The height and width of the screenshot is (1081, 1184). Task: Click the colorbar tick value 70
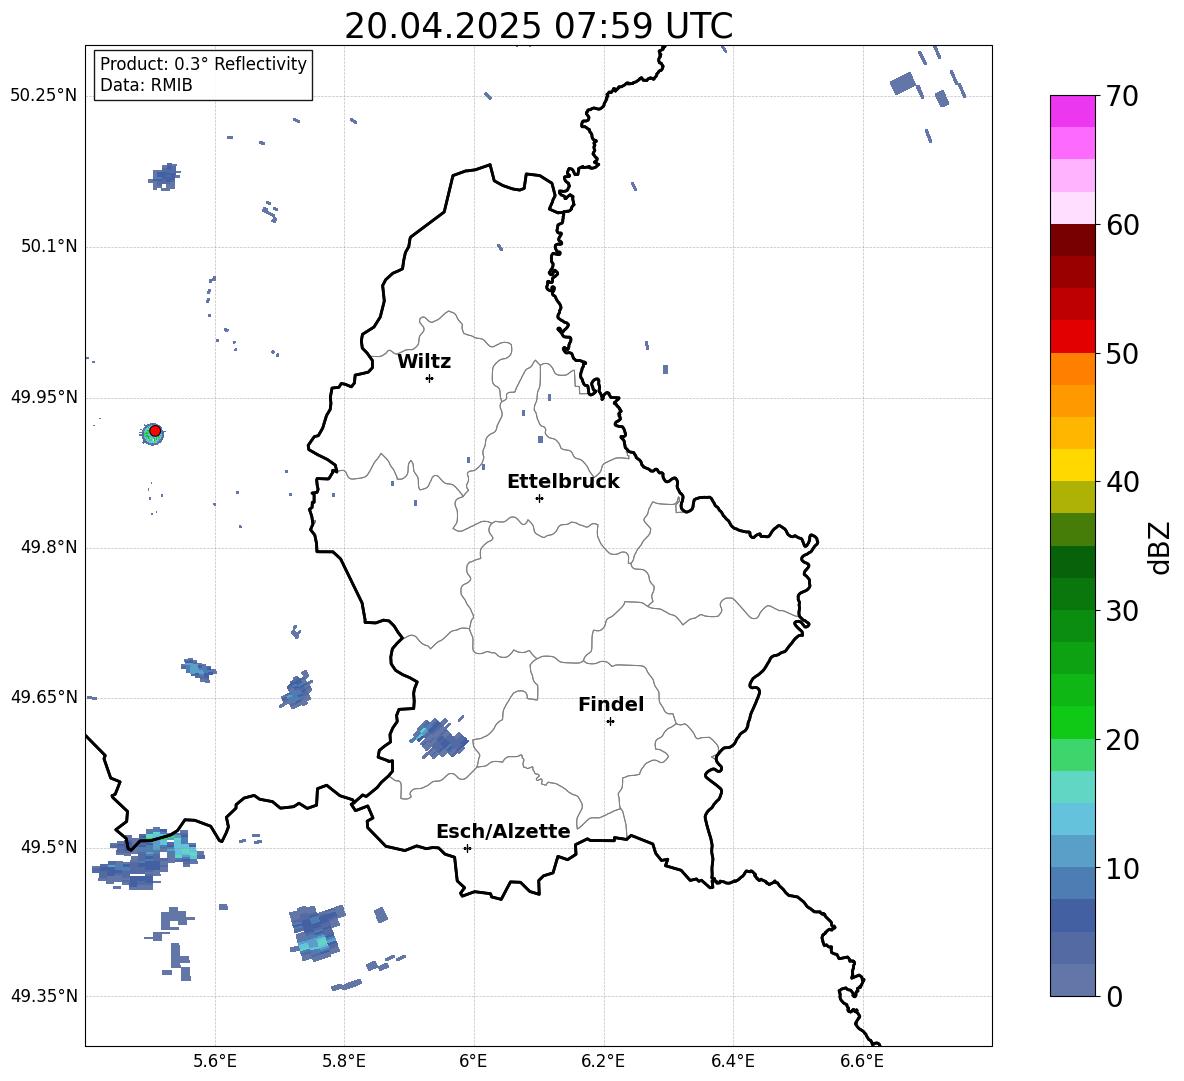(1122, 96)
